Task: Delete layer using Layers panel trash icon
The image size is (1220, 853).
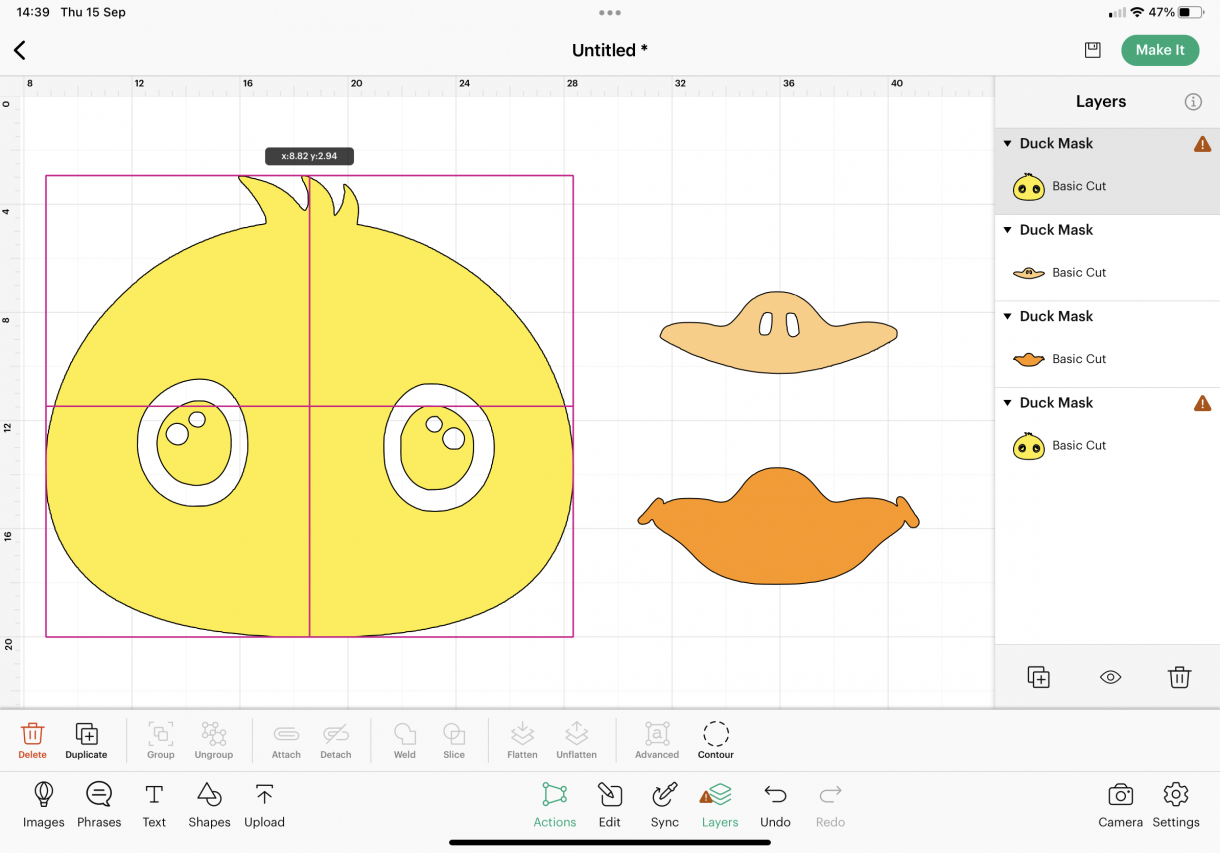Action: pos(1179,677)
